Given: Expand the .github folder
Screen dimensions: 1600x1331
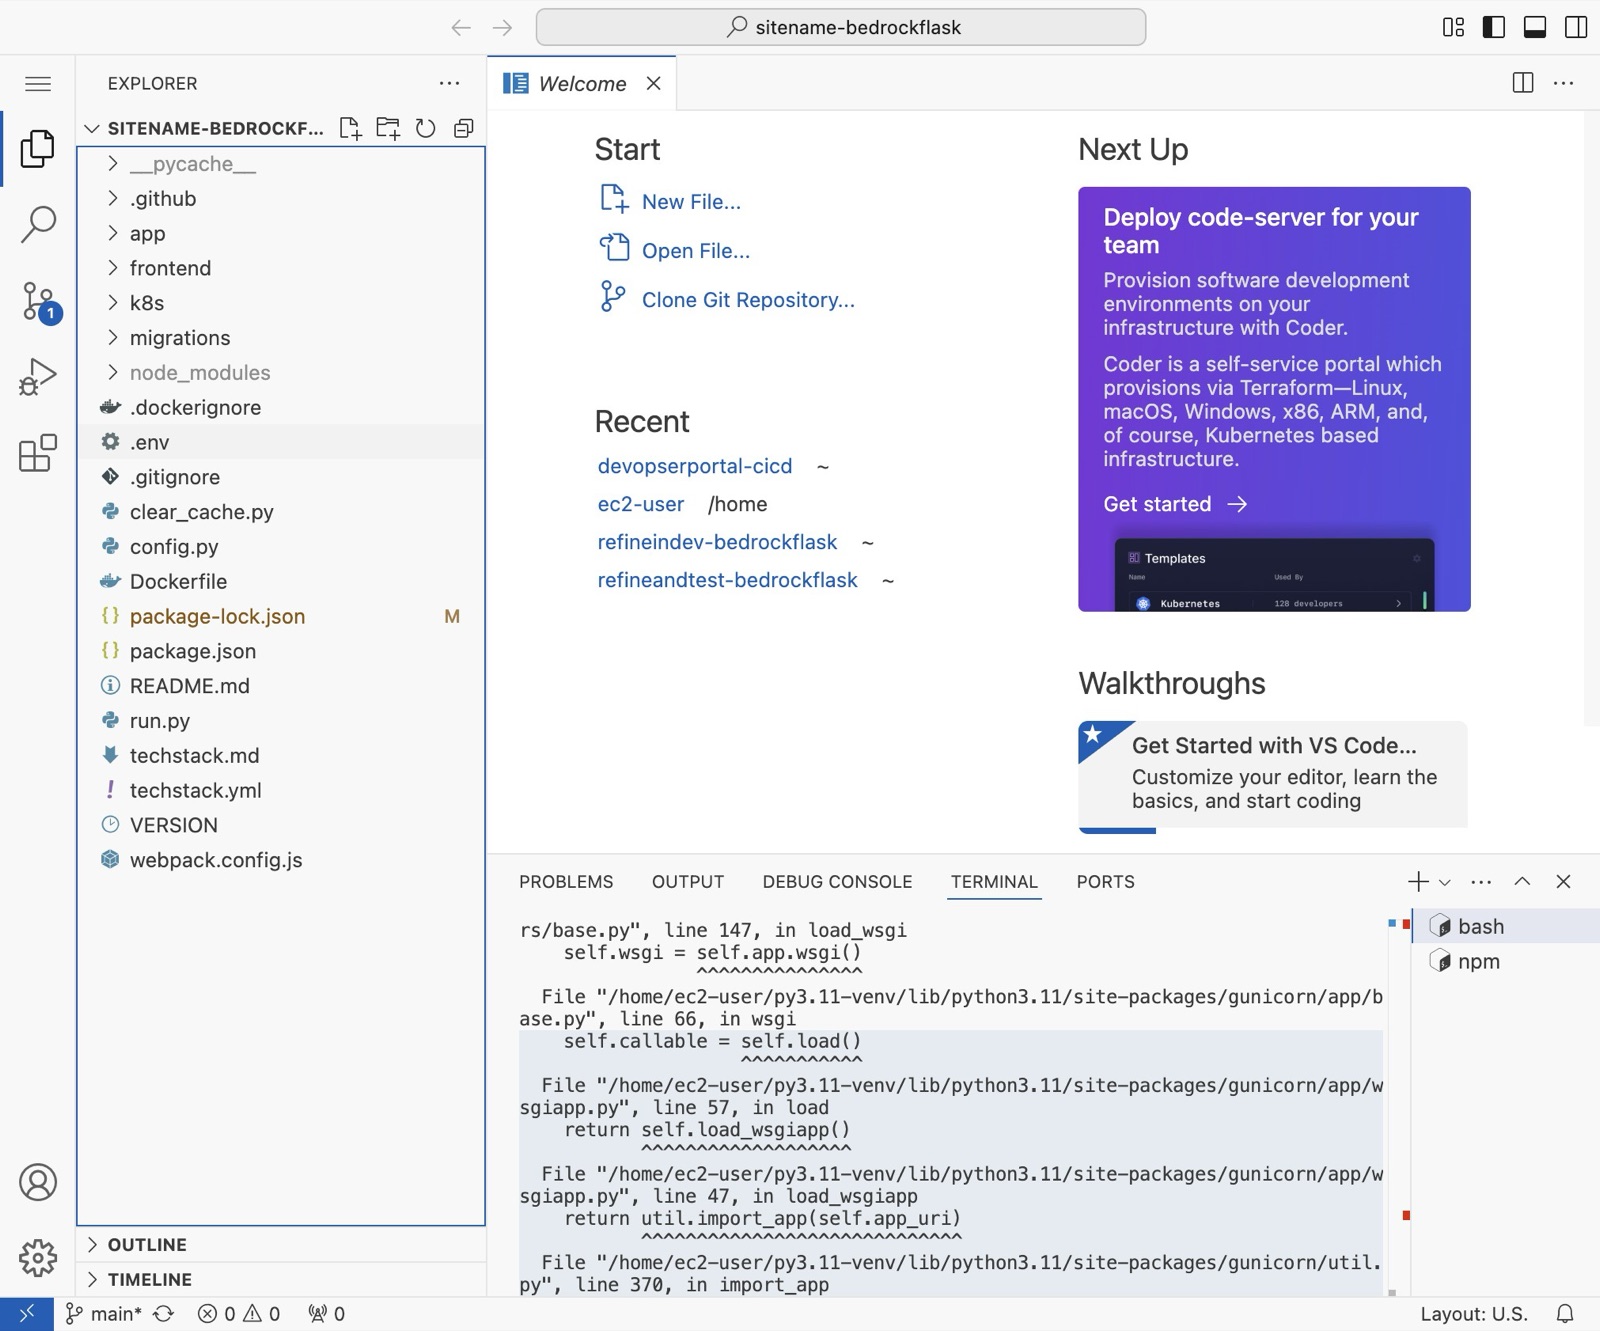Looking at the screenshot, I should point(280,199).
